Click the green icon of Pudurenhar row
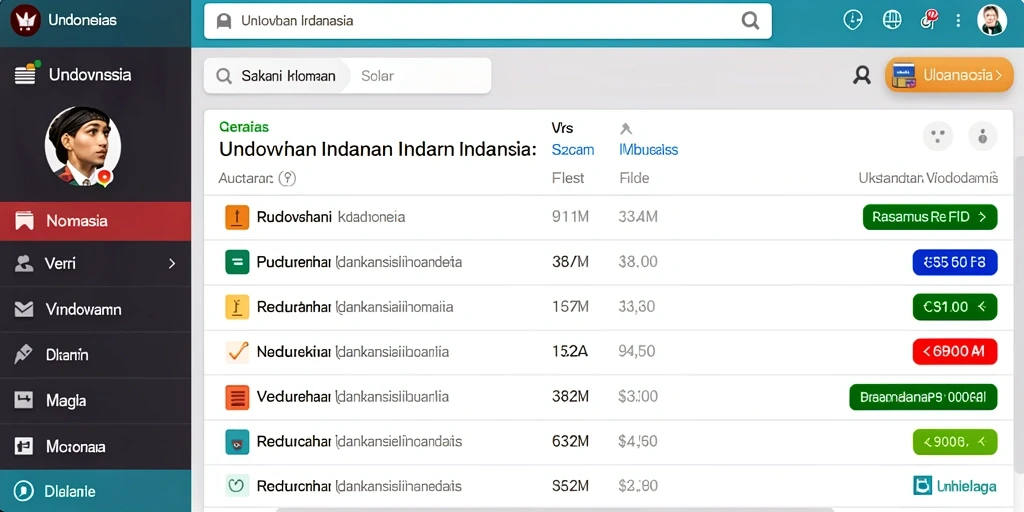Viewport: 1024px width, 512px height. click(x=237, y=262)
